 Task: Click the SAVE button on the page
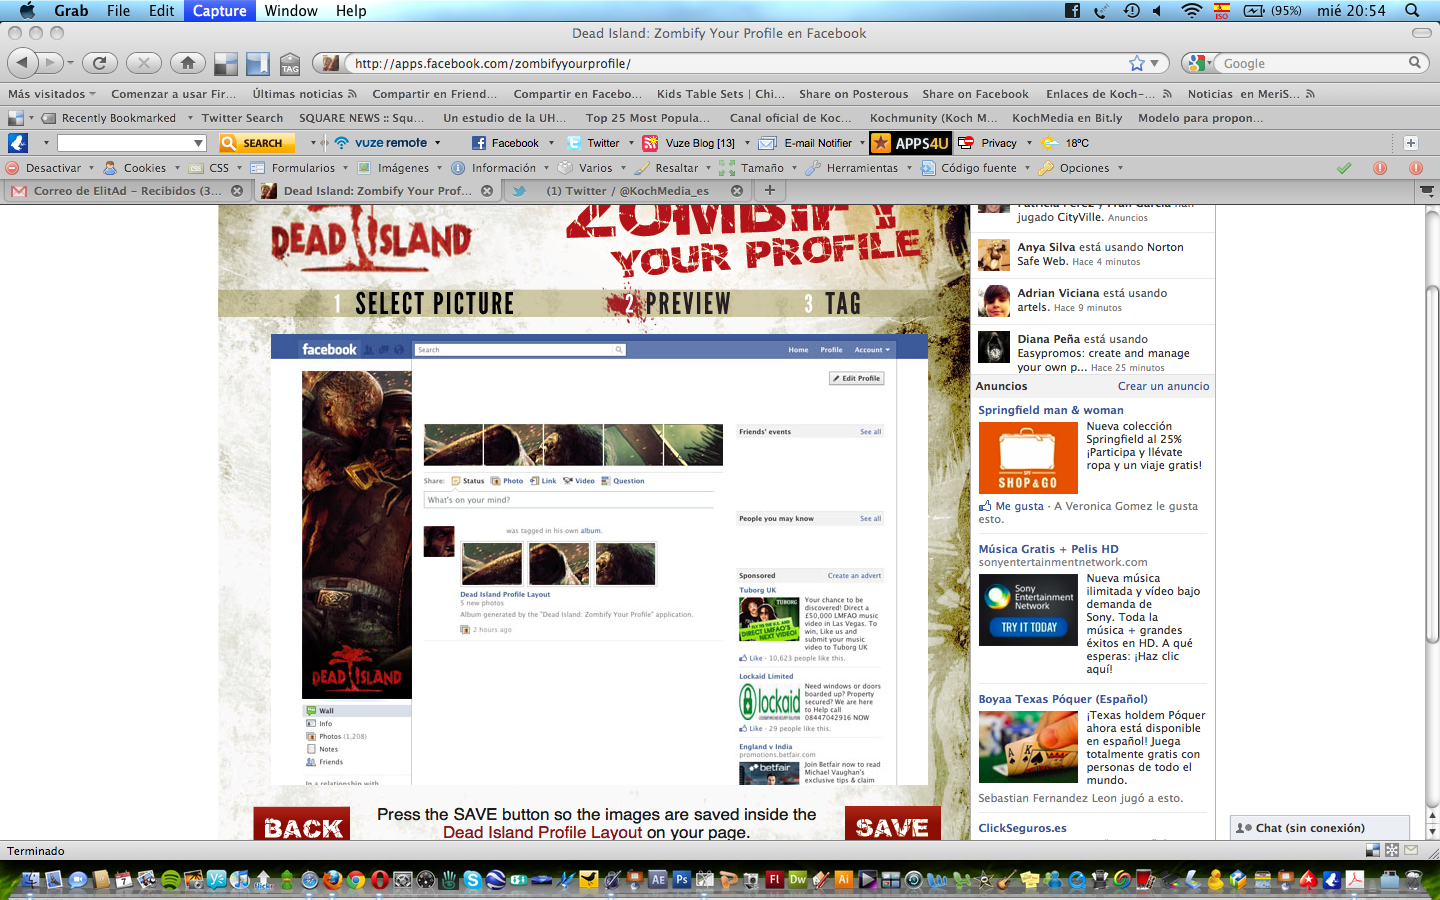pos(892,825)
